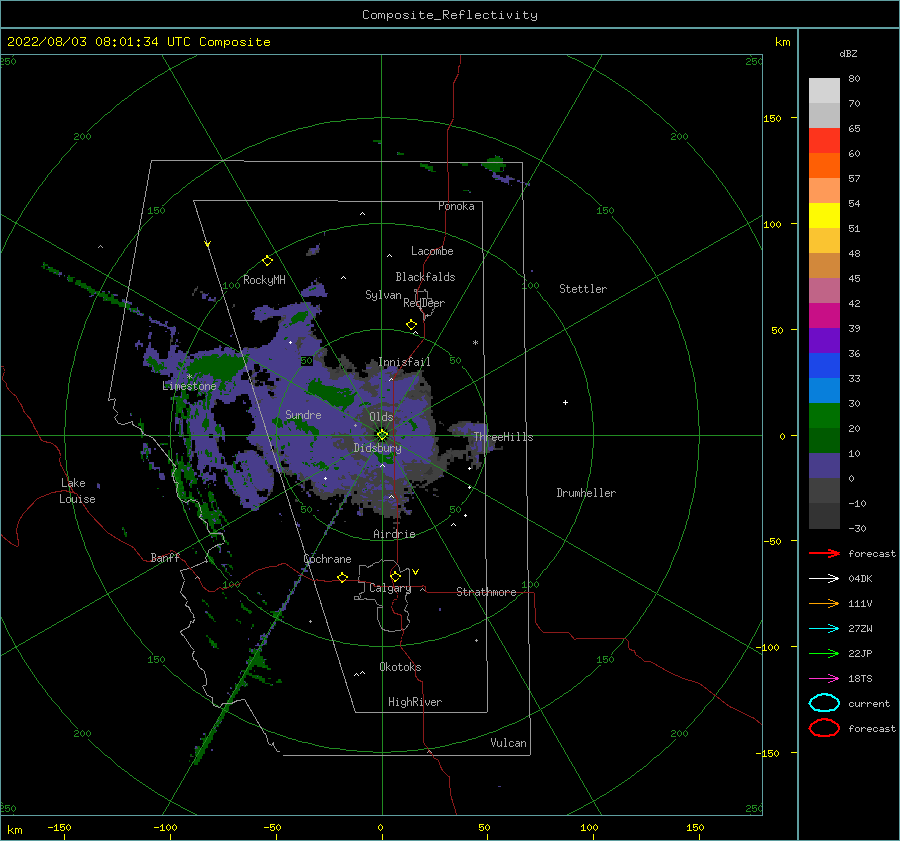
Task: Pick the 0 dBZ purple swatch
Action: point(824,465)
